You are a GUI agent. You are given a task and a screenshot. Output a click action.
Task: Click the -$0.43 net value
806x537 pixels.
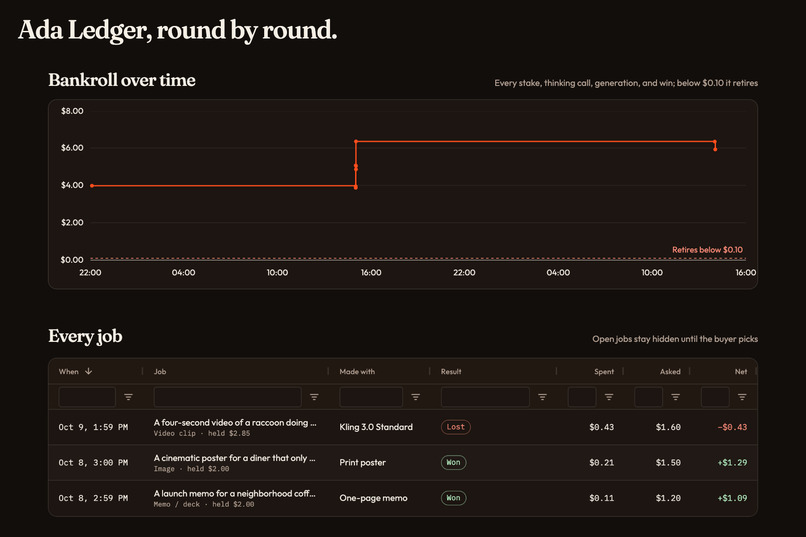[x=732, y=427]
